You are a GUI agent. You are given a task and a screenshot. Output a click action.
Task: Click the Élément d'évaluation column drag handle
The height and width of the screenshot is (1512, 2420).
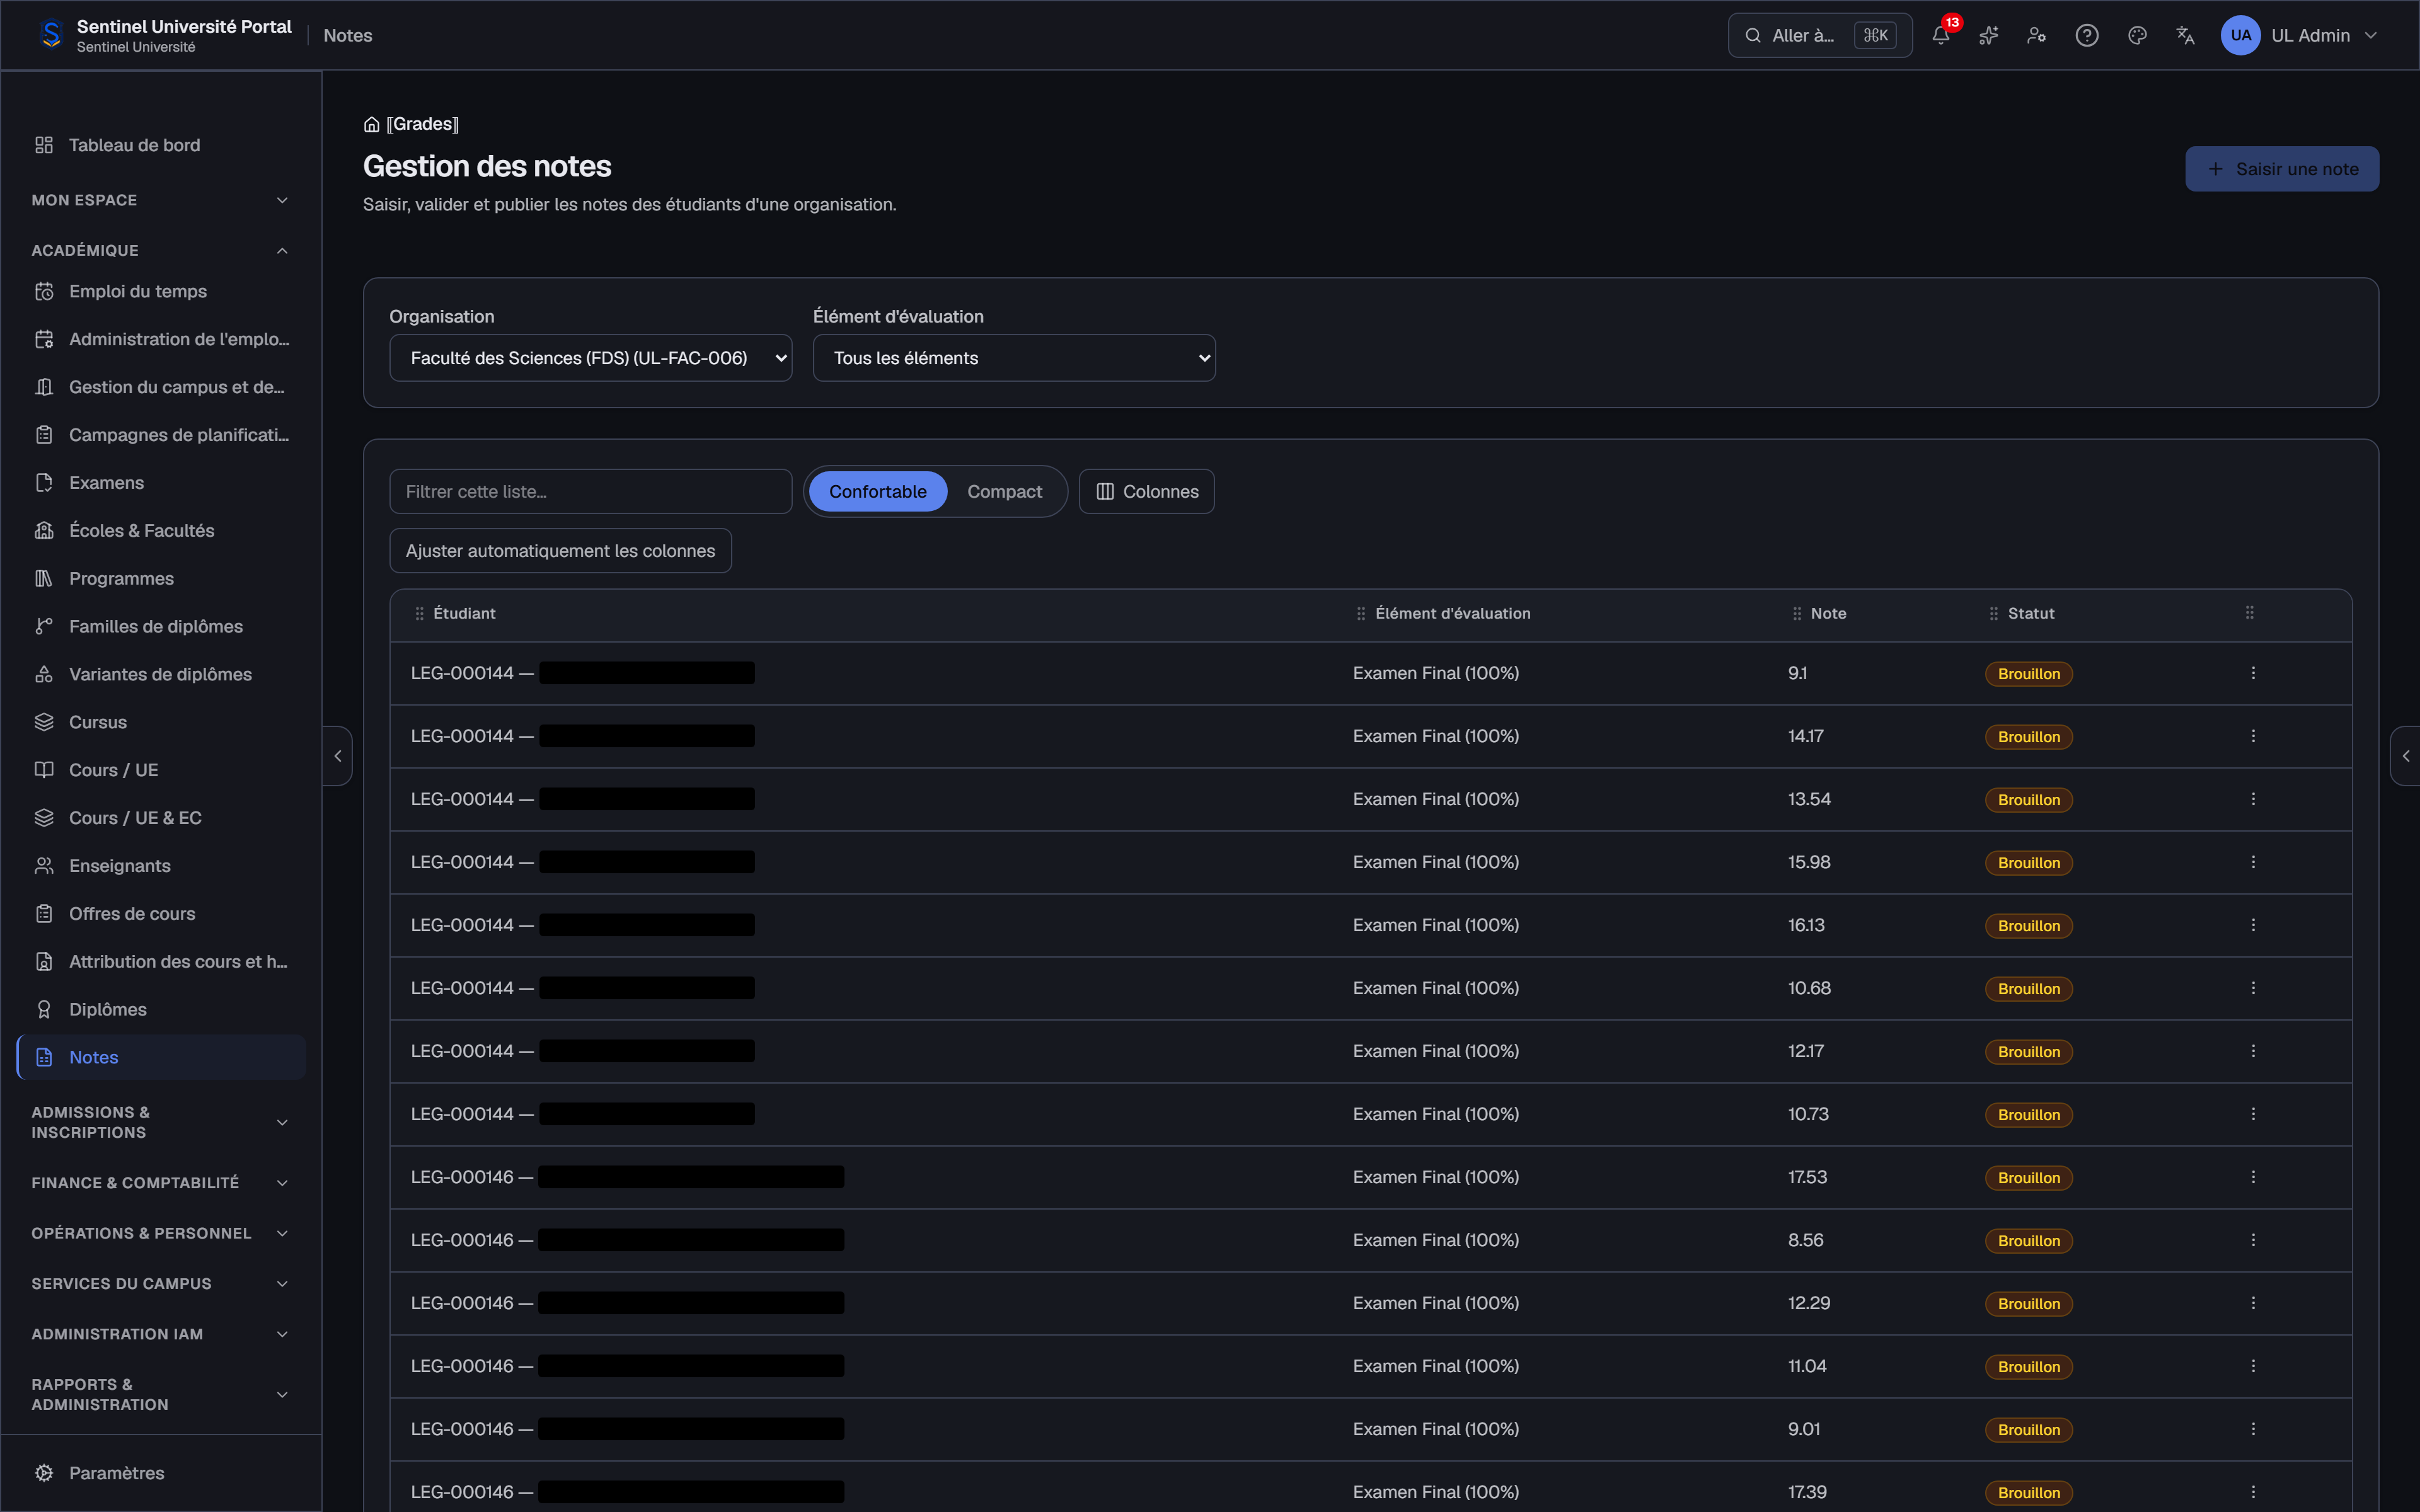(x=1361, y=614)
